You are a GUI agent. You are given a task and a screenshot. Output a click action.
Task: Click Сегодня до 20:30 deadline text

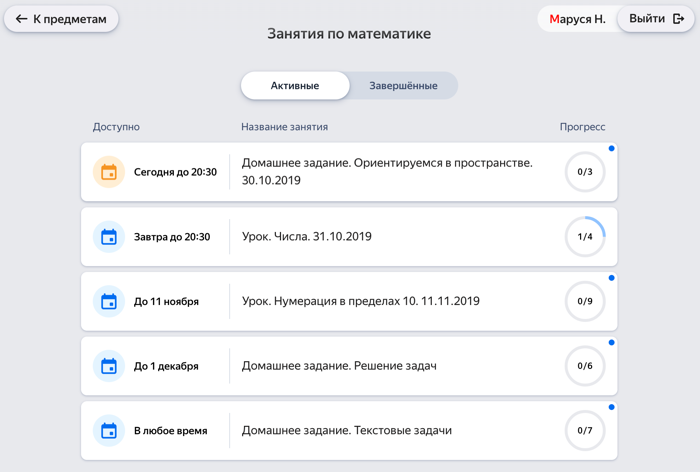point(175,172)
